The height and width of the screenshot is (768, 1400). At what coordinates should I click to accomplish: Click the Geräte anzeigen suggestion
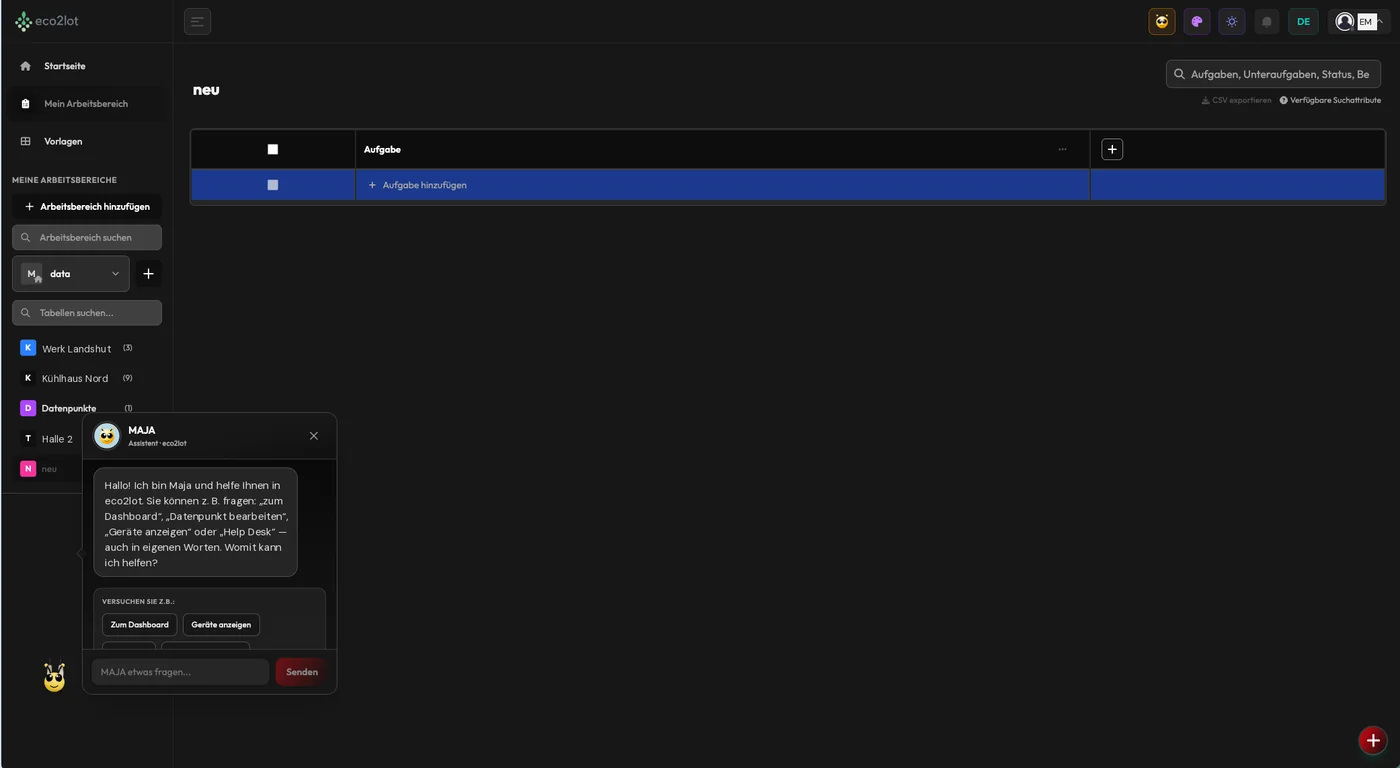(221, 625)
